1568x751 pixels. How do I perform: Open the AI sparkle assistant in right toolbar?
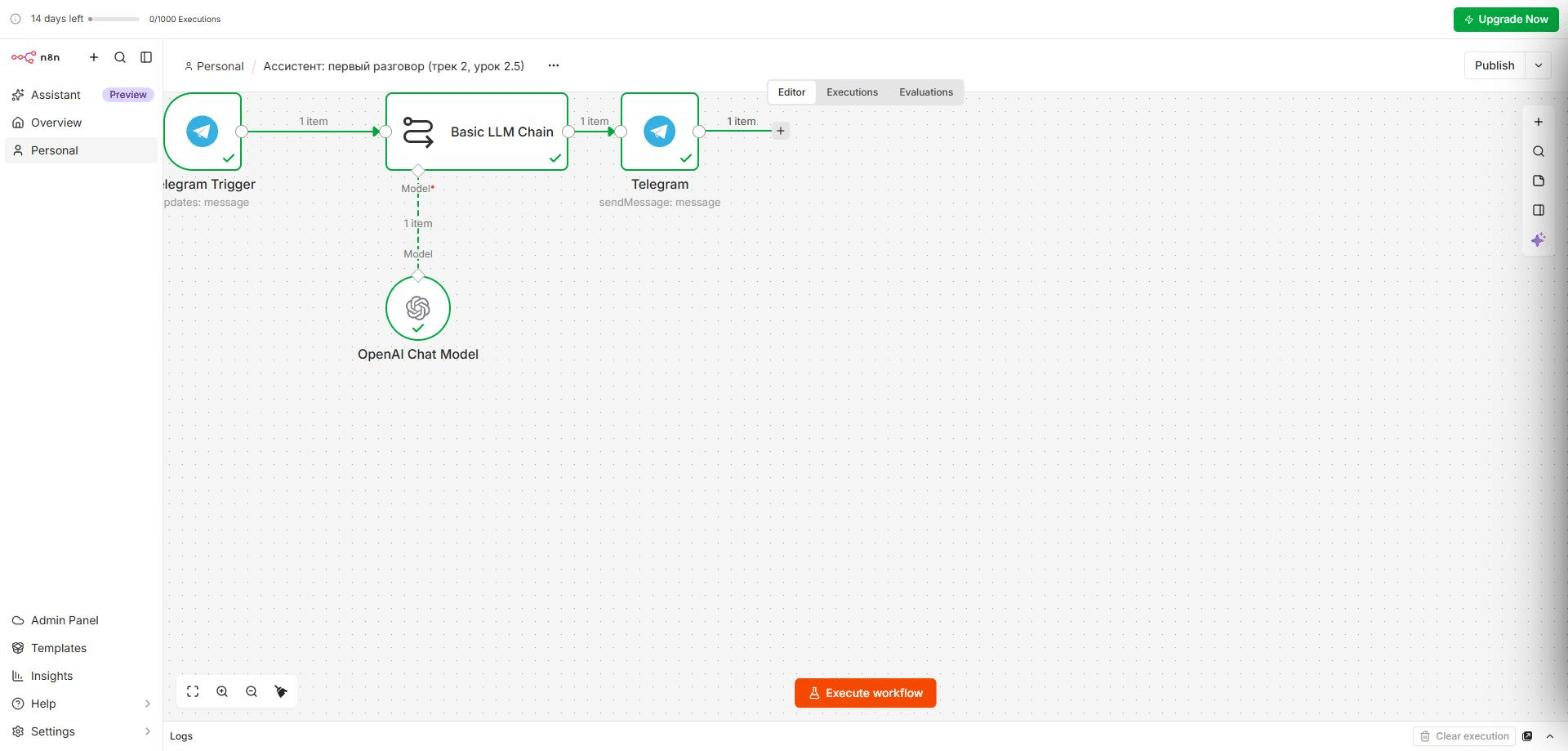click(1538, 240)
